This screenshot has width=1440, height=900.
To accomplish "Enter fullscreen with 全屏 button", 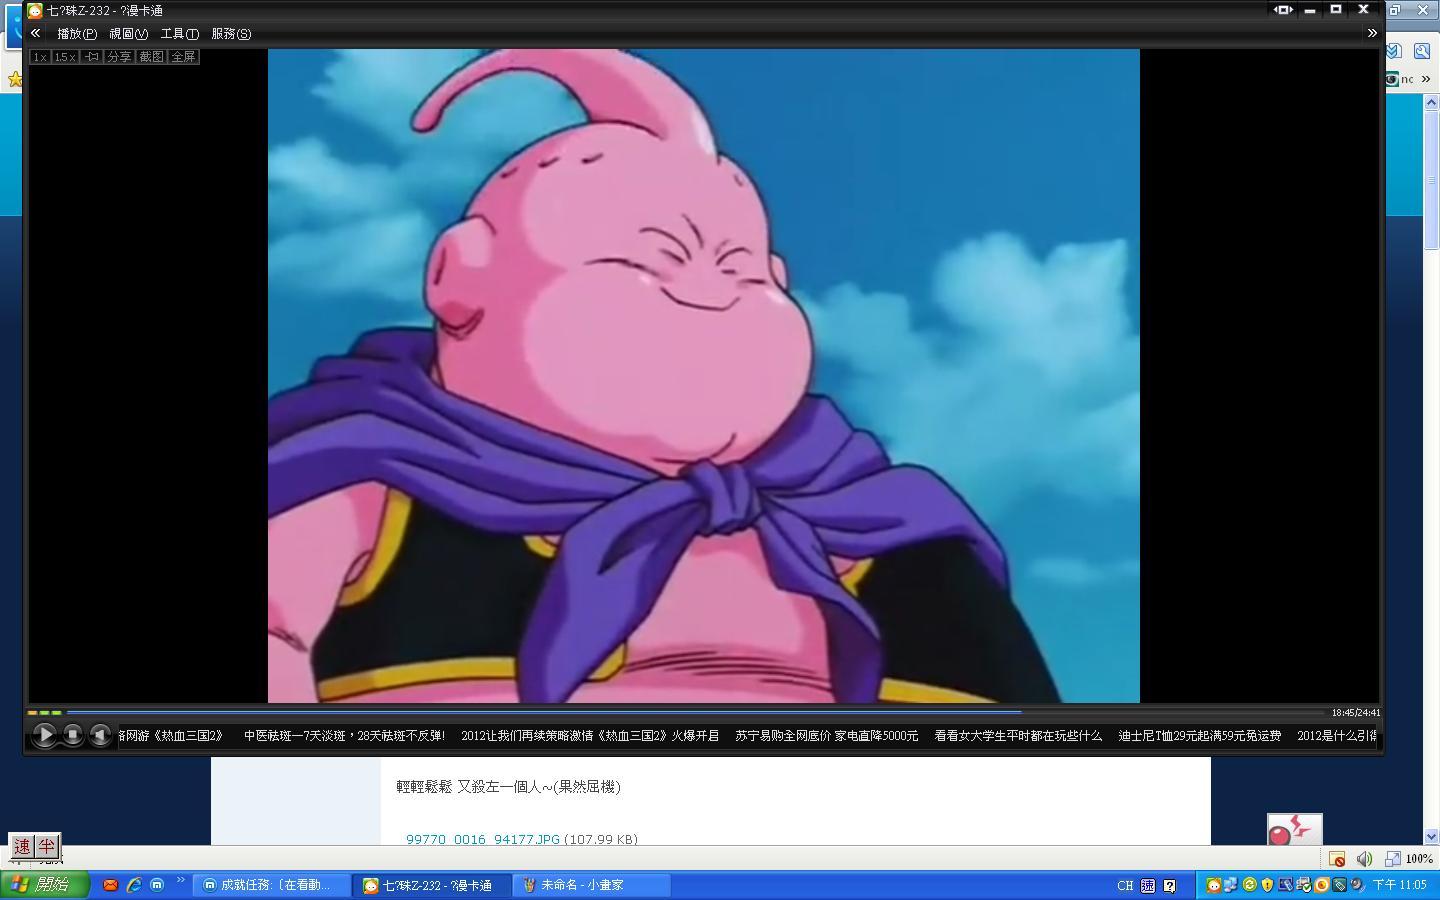I will pos(183,57).
